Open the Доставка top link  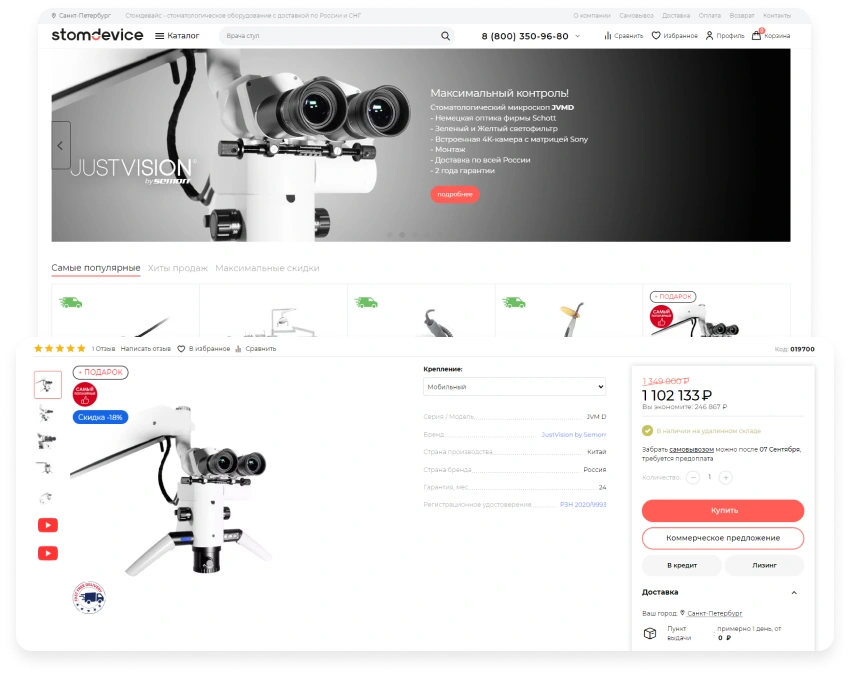(676, 16)
